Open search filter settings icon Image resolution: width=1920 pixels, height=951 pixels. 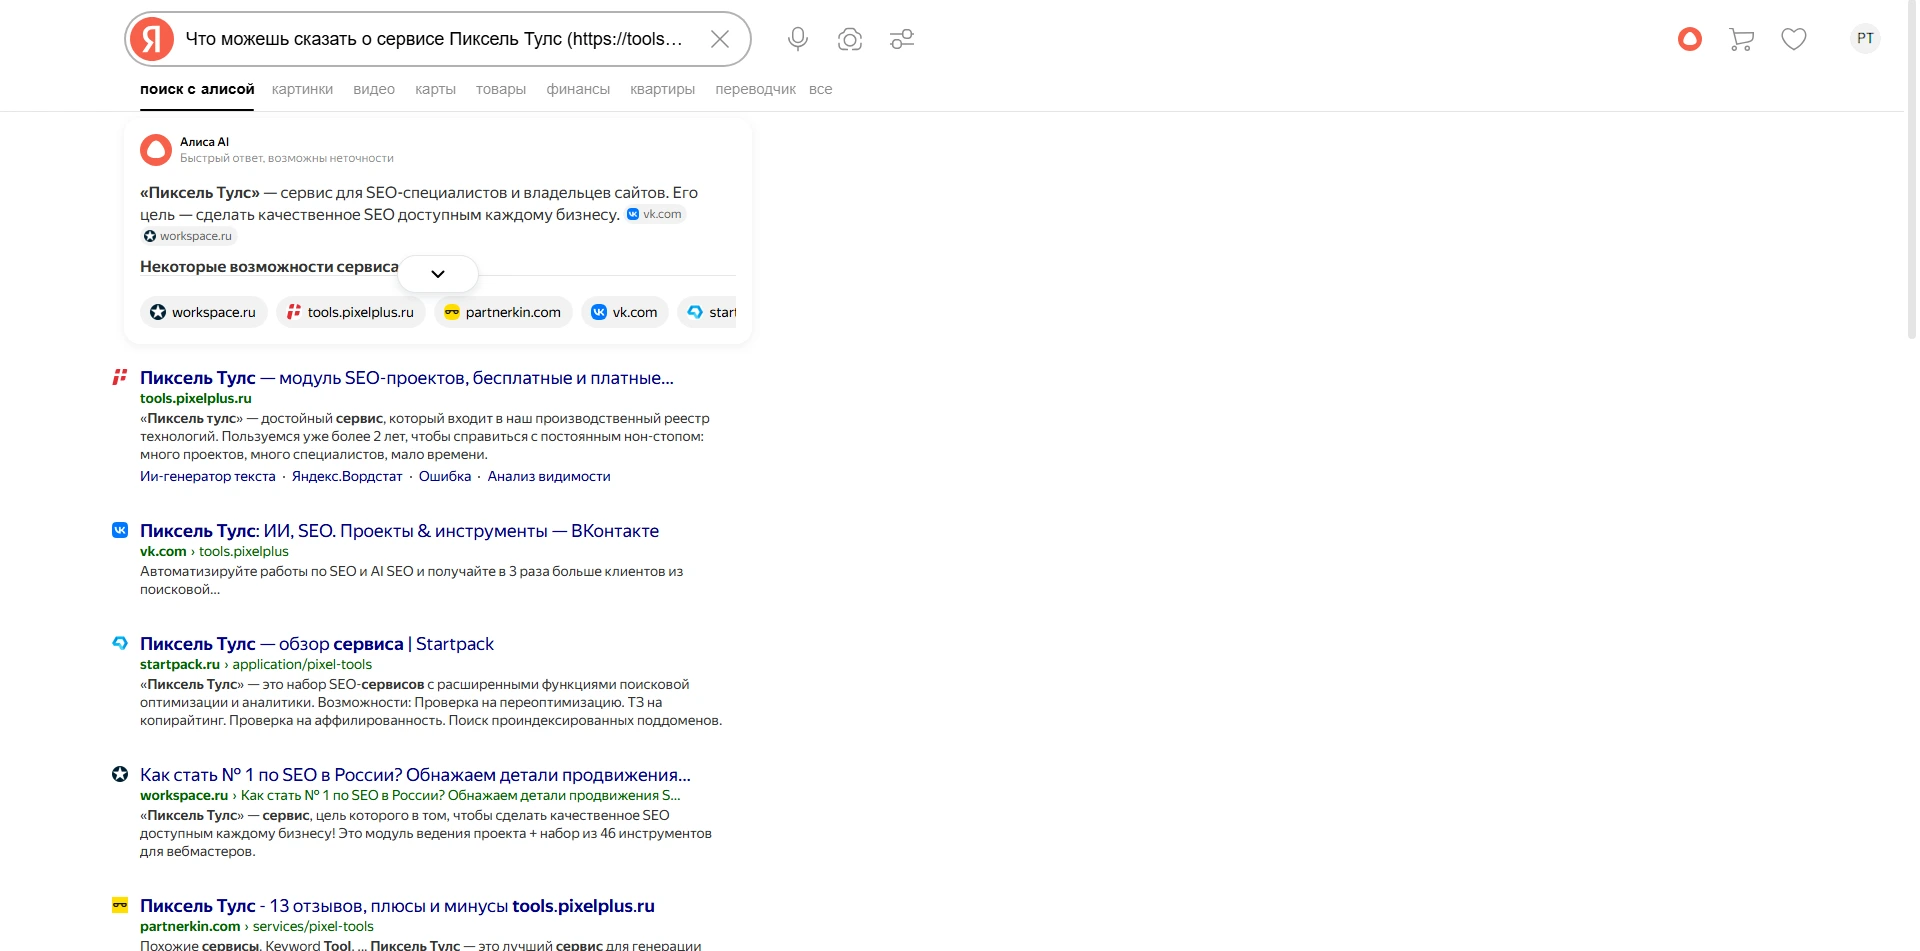click(901, 39)
